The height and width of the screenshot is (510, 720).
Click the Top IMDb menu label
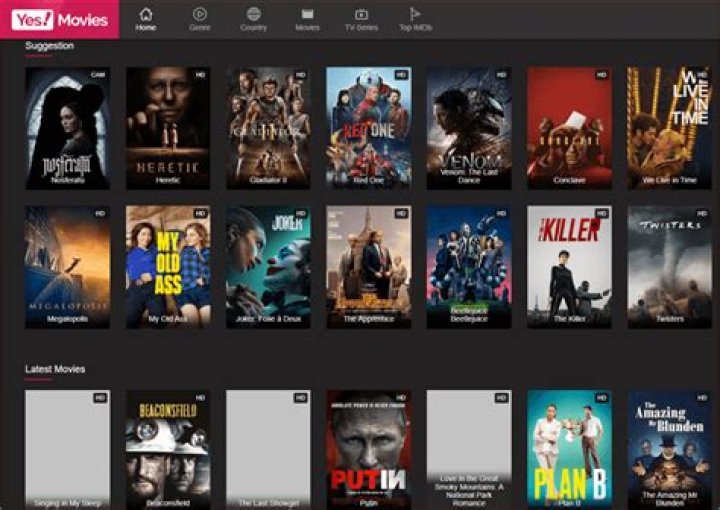(416, 28)
